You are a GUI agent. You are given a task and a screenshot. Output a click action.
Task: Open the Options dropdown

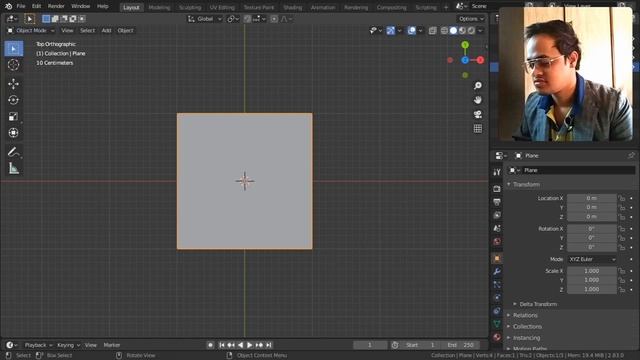471,19
